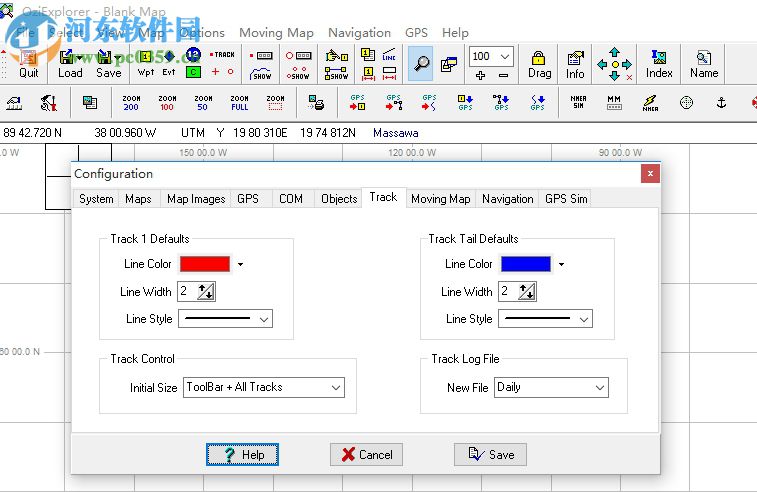Click the NMEA SIM toolbar icon
Viewport: 757px width, 492px height.
coord(578,102)
